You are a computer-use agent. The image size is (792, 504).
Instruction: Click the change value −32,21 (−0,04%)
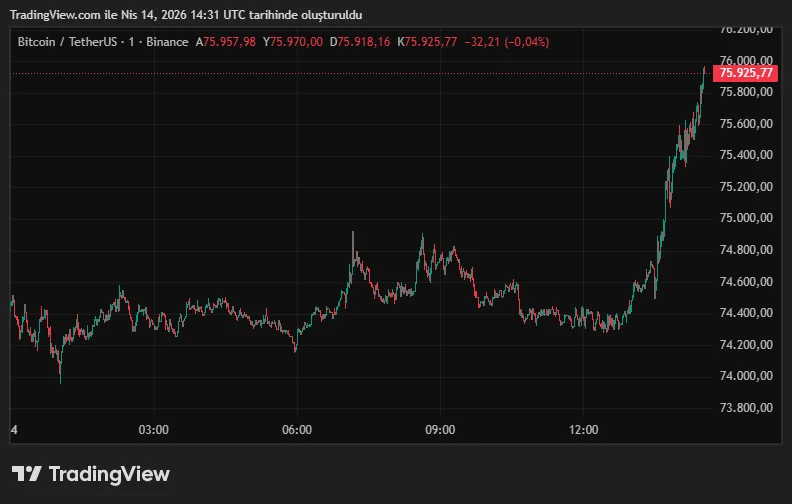pos(507,42)
